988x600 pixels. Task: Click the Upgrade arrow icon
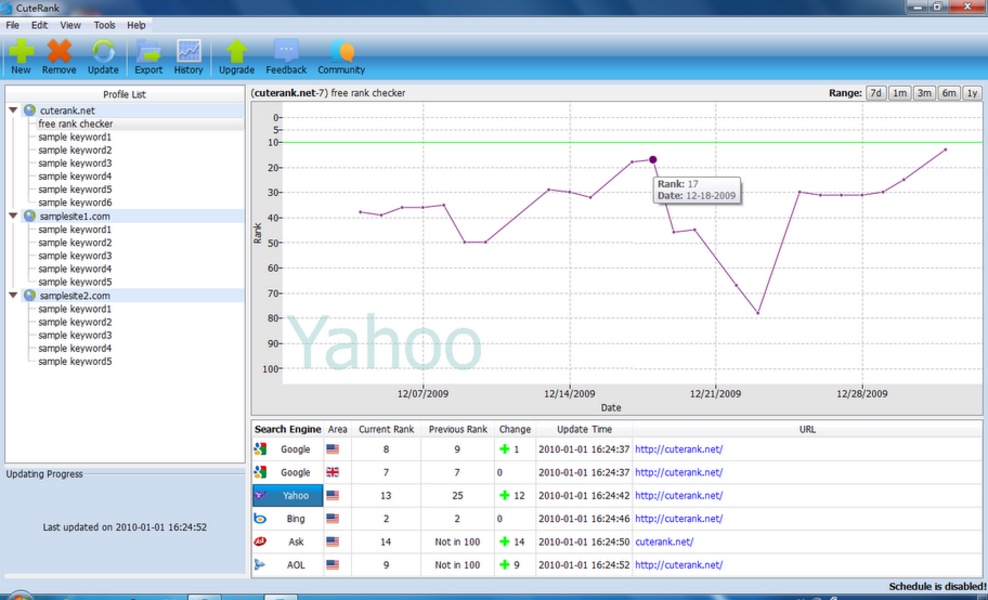click(236, 52)
